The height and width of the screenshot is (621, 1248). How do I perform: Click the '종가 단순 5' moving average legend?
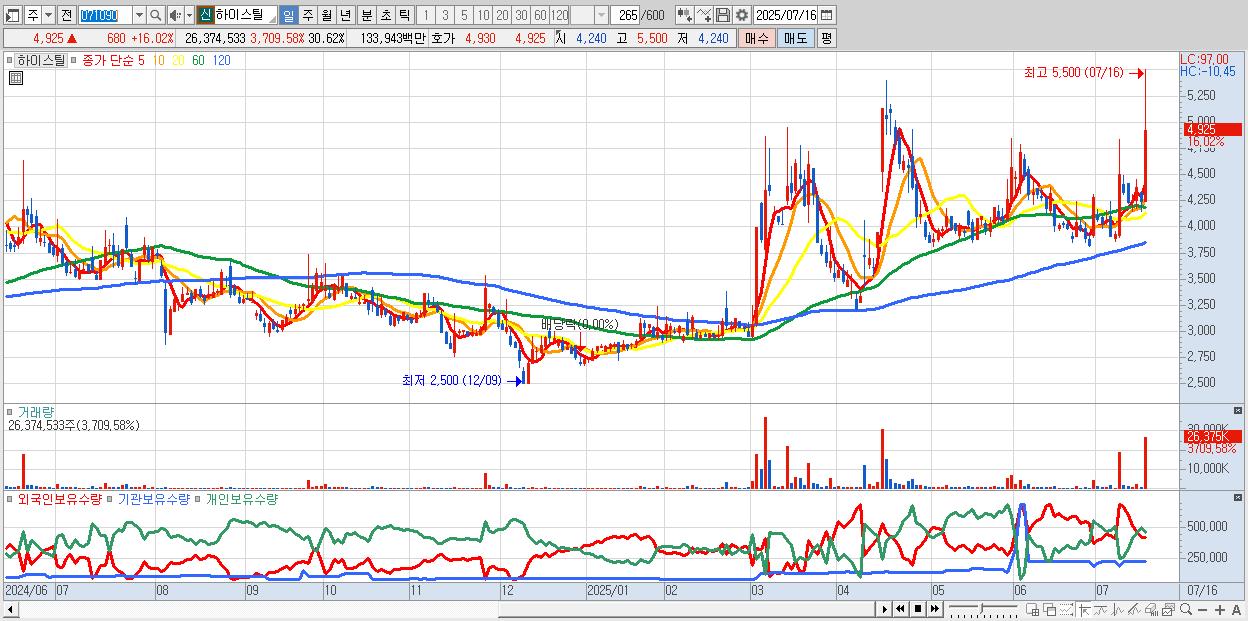[x=113, y=60]
